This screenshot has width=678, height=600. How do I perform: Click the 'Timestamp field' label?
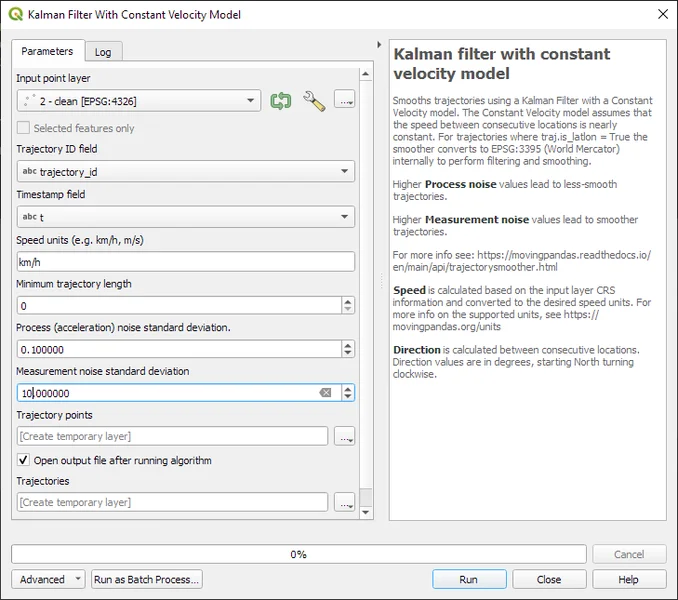(x=51, y=195)
